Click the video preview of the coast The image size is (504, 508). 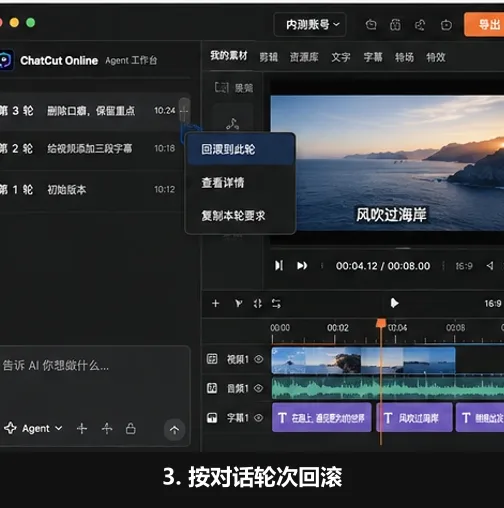(x=387, y=163)
